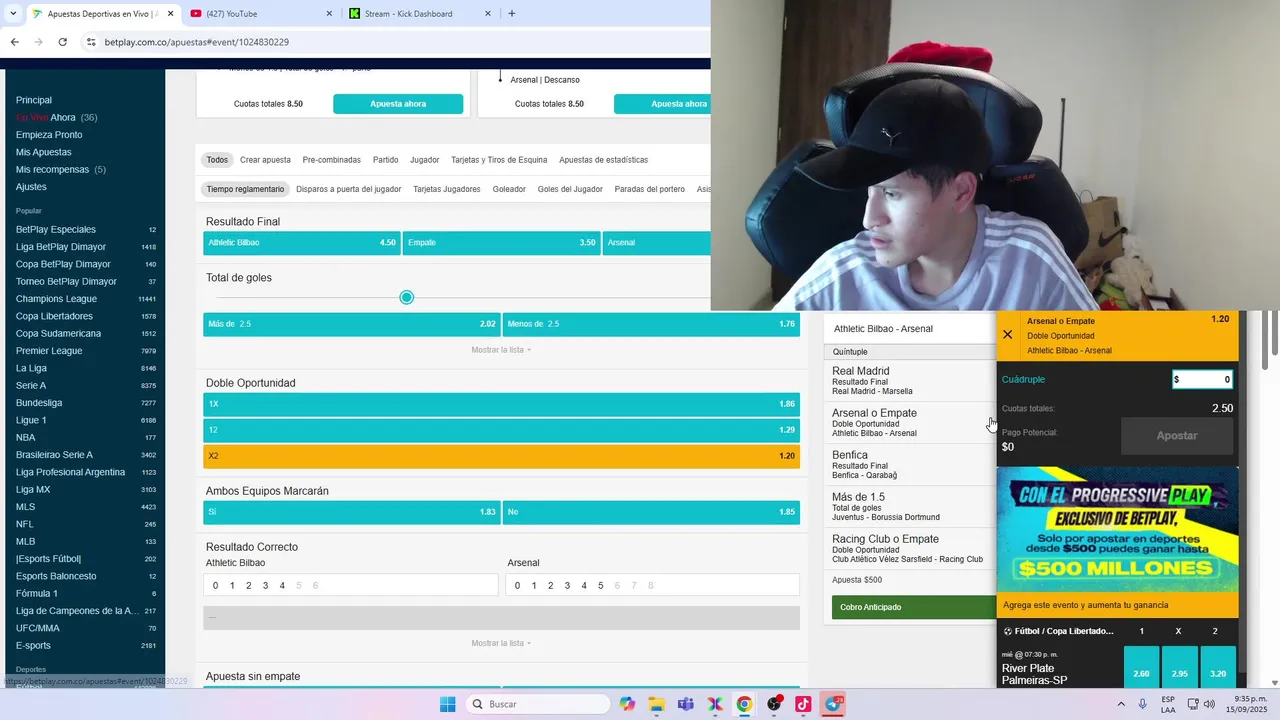Open Principal in the sidebar

point(34,100)
